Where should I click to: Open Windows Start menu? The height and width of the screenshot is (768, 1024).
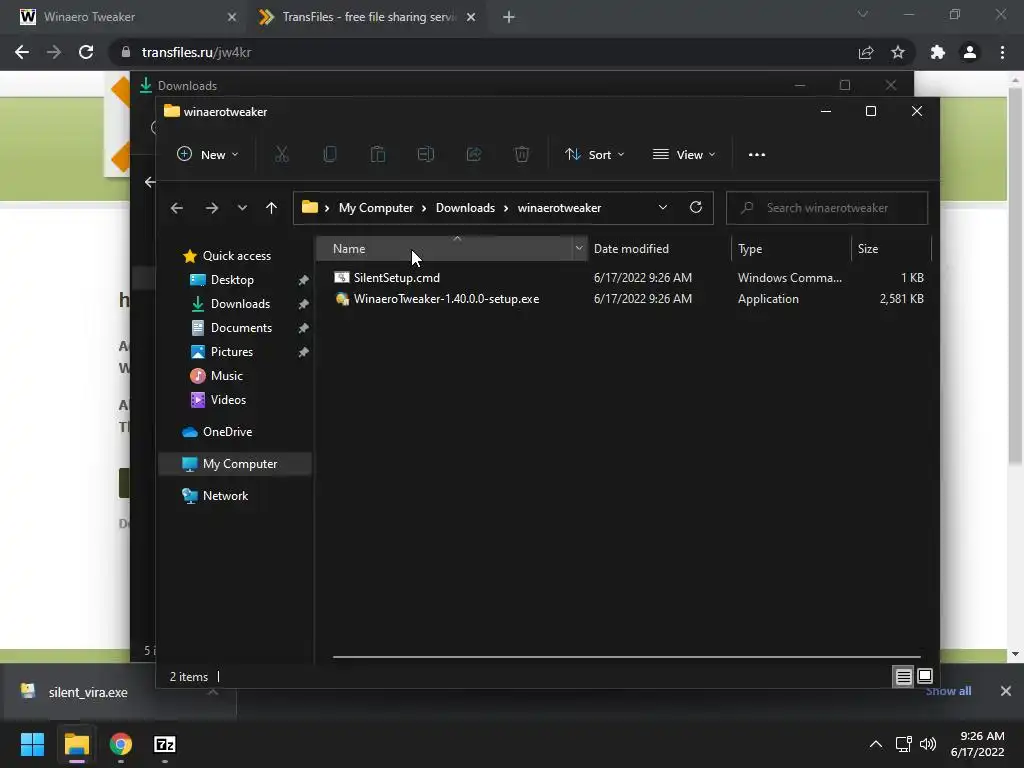click(32, 744)
